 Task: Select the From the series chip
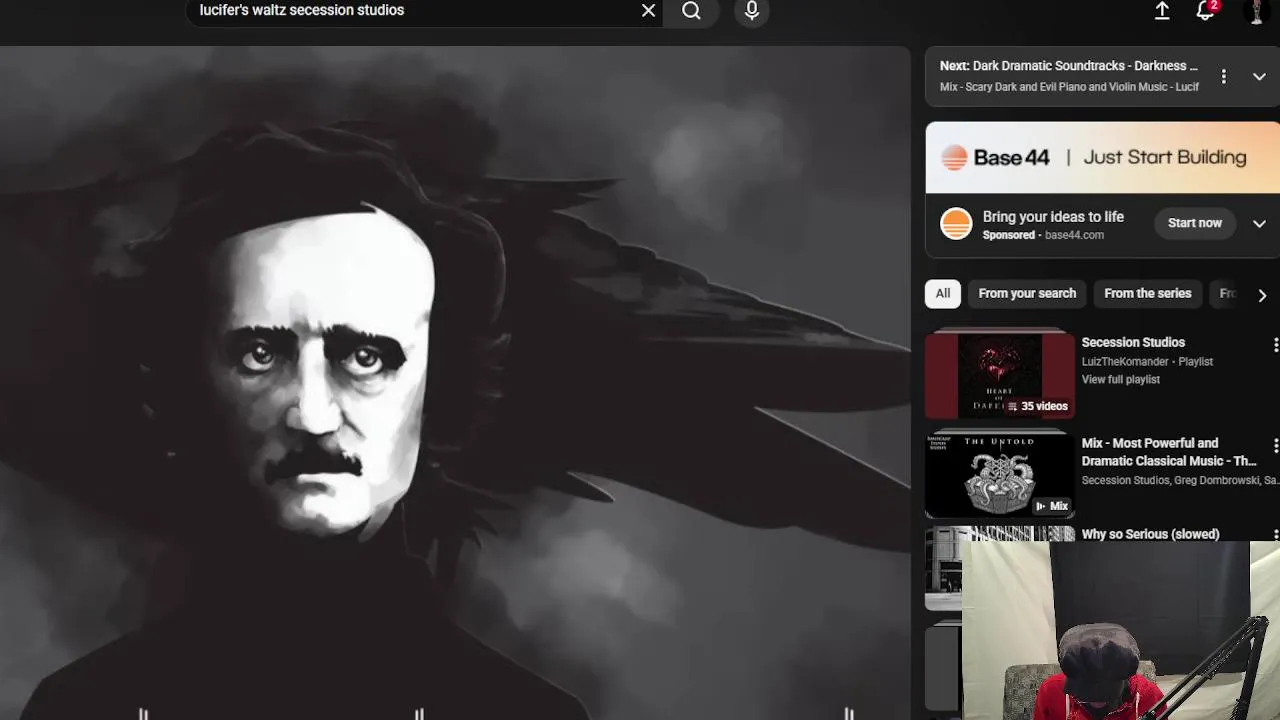point(1148,294)
